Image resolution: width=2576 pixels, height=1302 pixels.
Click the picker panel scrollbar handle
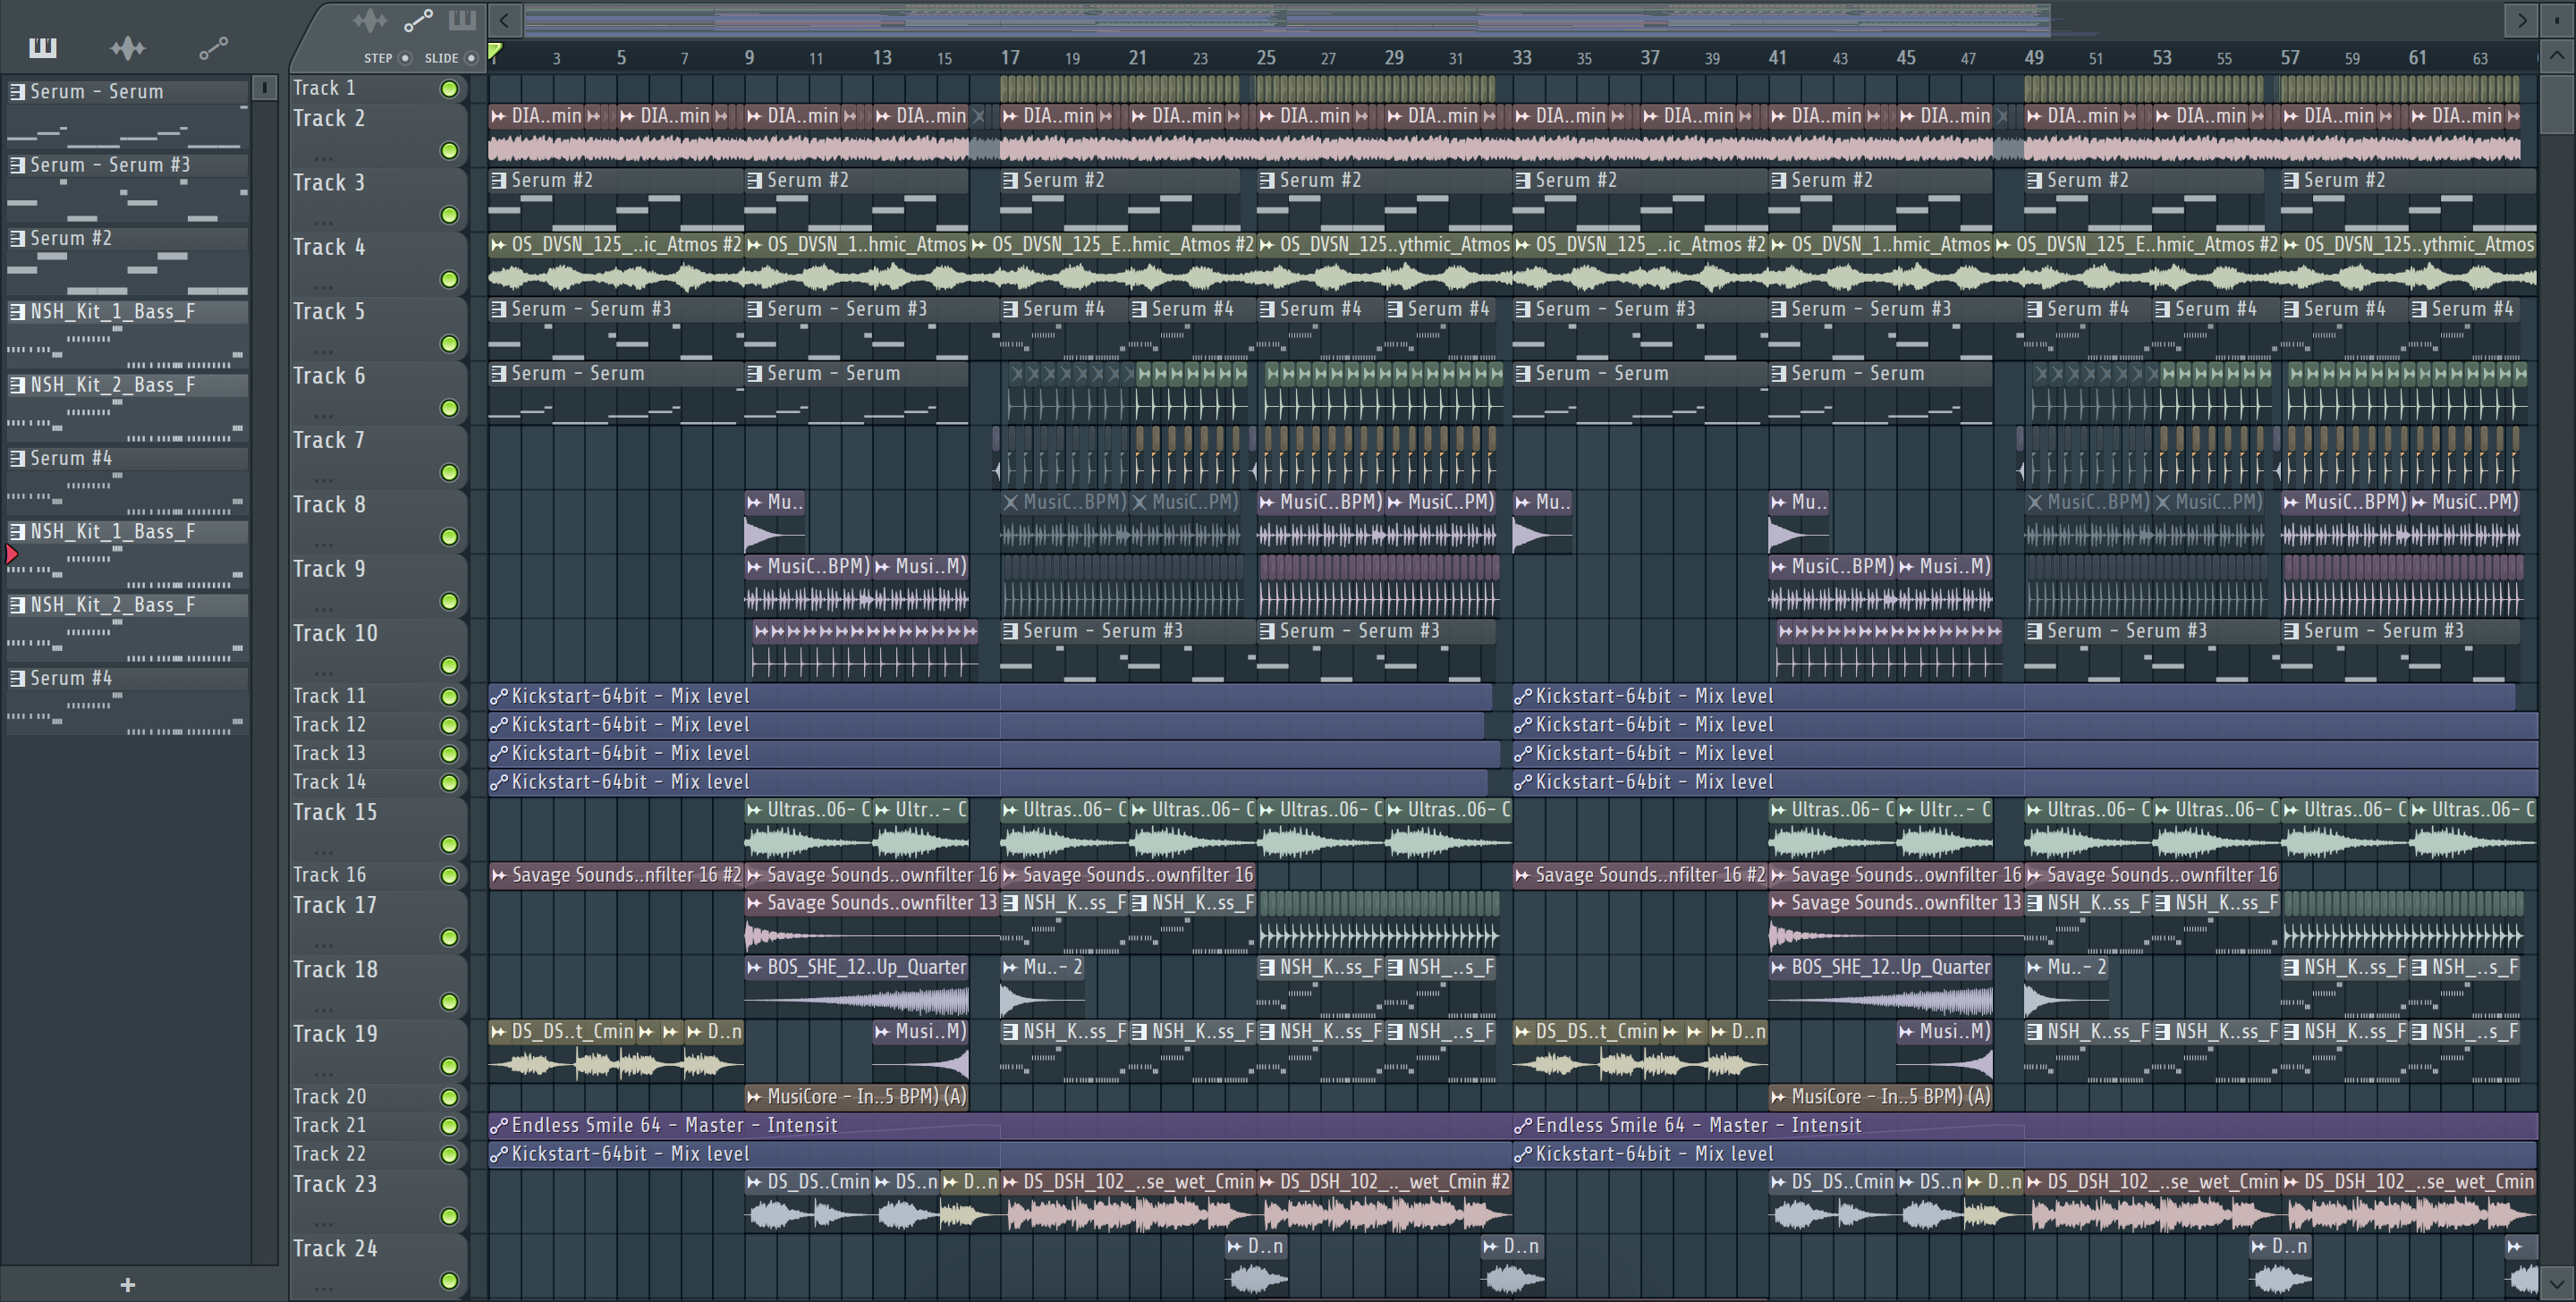pos(264,88)
